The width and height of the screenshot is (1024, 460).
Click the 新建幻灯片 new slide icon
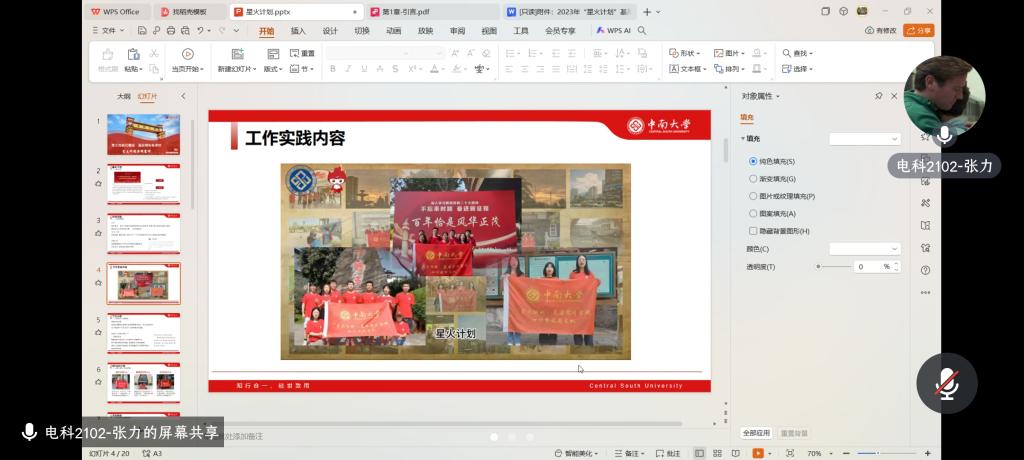237,54
